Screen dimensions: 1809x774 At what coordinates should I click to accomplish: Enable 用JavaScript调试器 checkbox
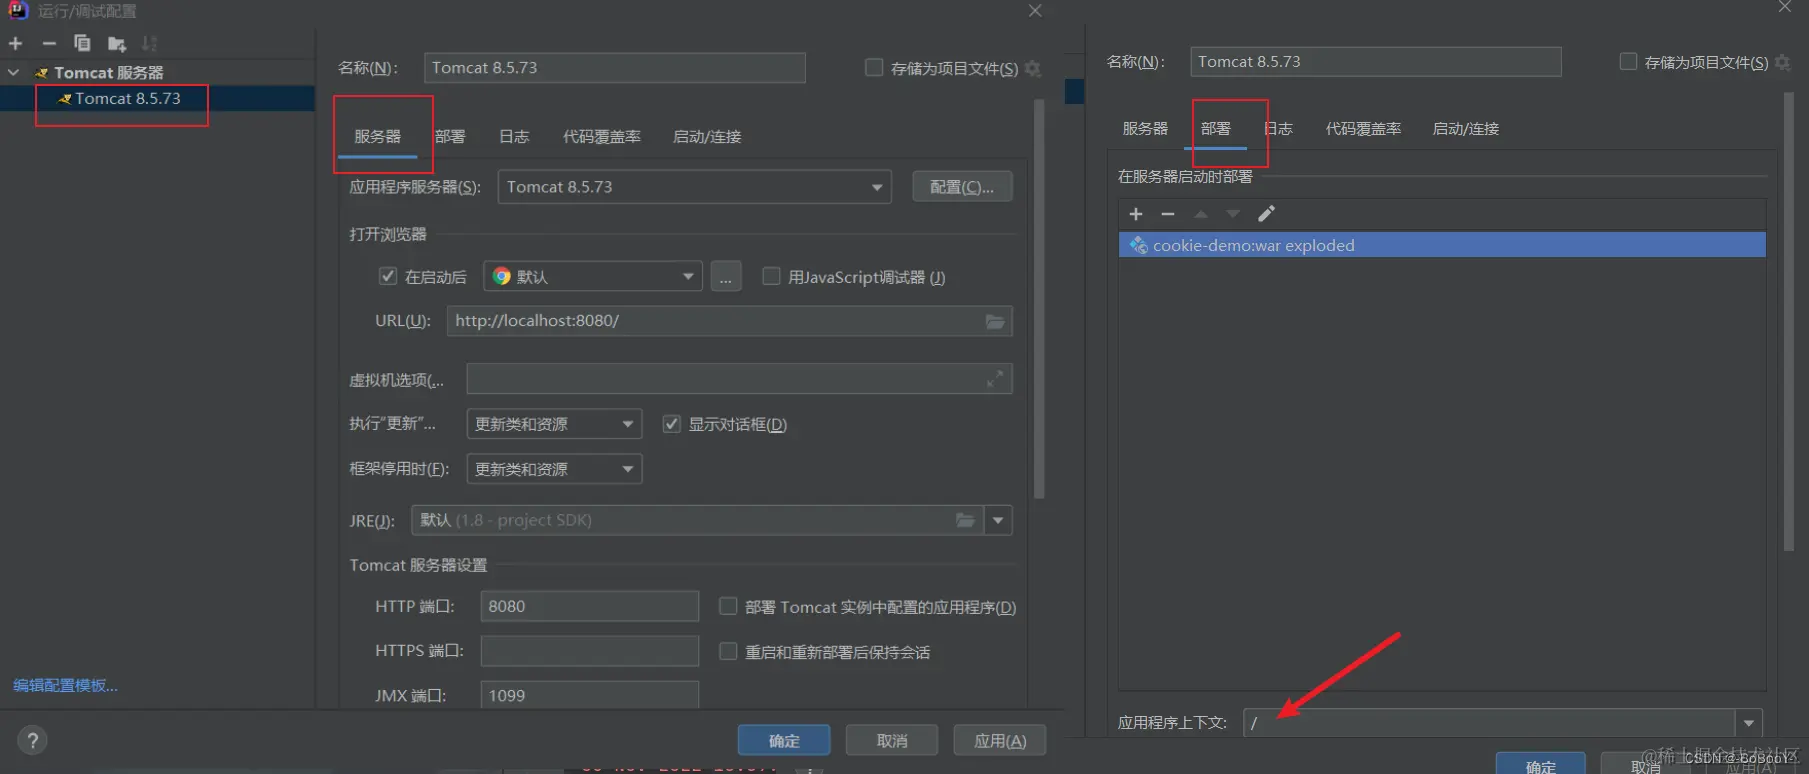pos(771,276)
